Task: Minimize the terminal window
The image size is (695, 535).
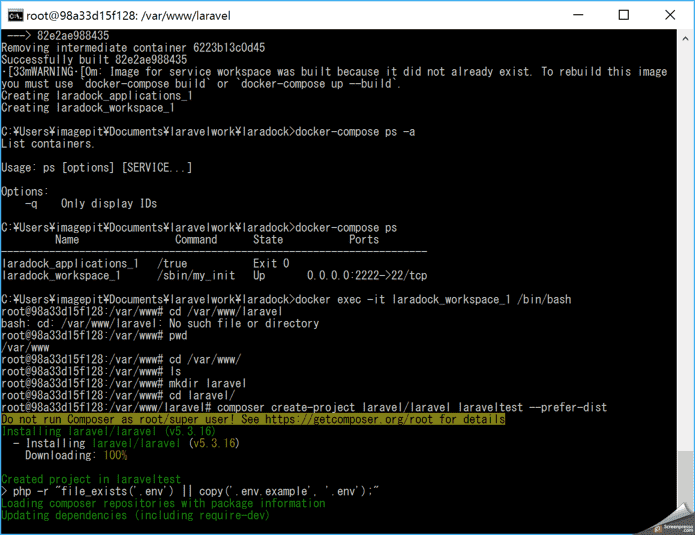Action: (577, 15)
